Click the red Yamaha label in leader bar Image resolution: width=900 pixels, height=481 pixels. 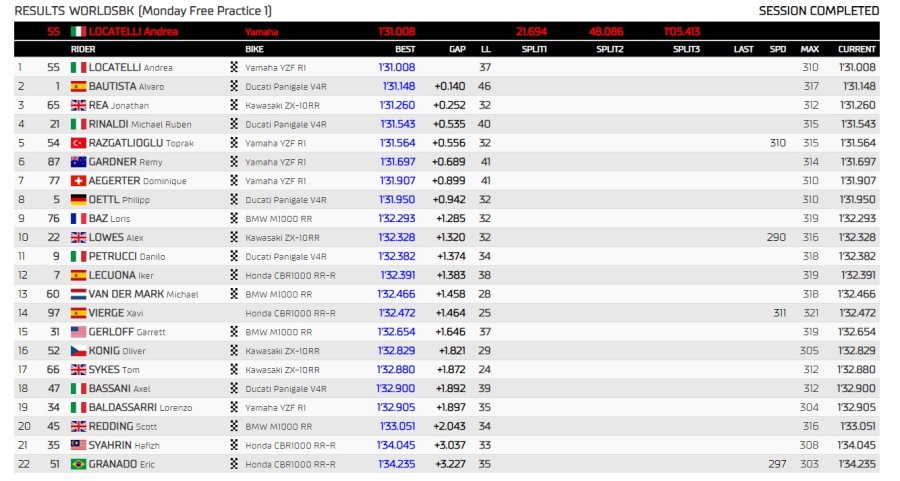pyautogui.click(x=262, y=32)
